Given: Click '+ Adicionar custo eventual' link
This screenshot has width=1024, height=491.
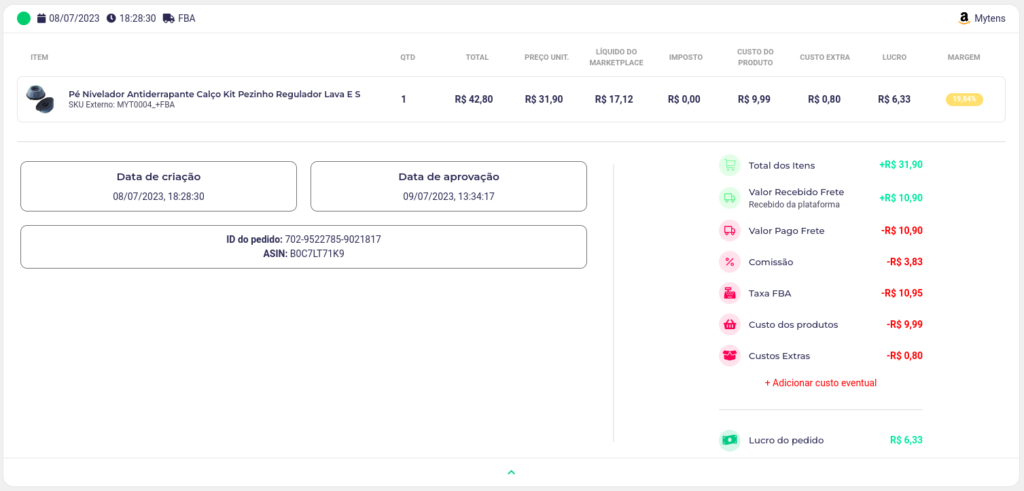Looking at the screenshot, I should pyautogui.click(x=820, y=383).
